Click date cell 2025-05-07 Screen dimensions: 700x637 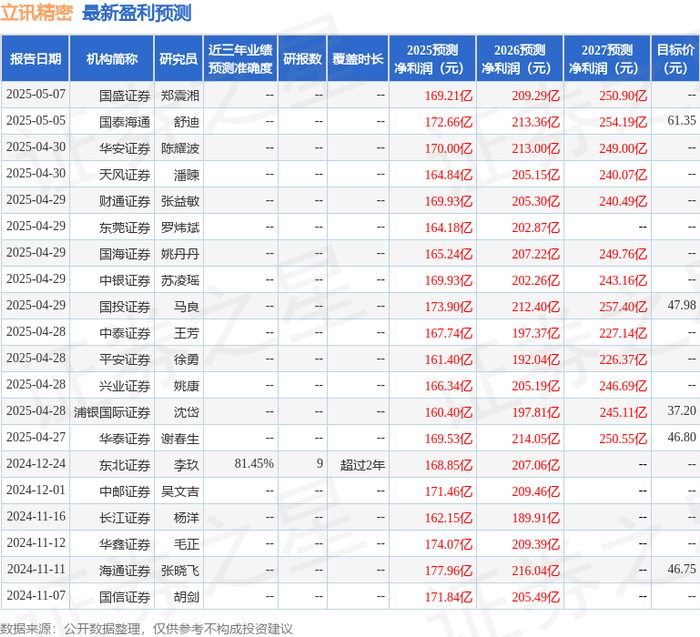[36, 94]
